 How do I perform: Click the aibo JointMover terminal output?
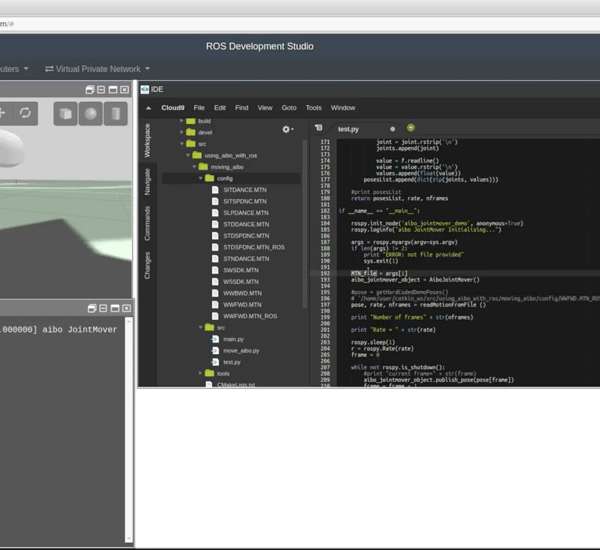59,330
